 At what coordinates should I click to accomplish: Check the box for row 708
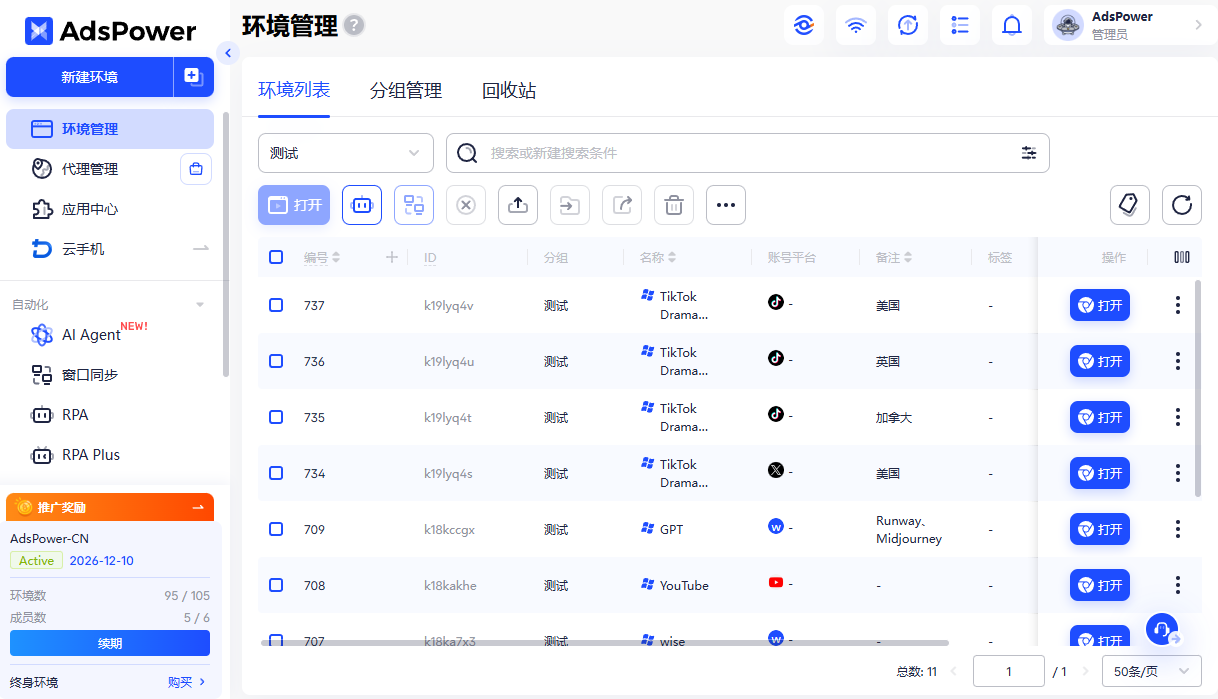pos(276,585)
